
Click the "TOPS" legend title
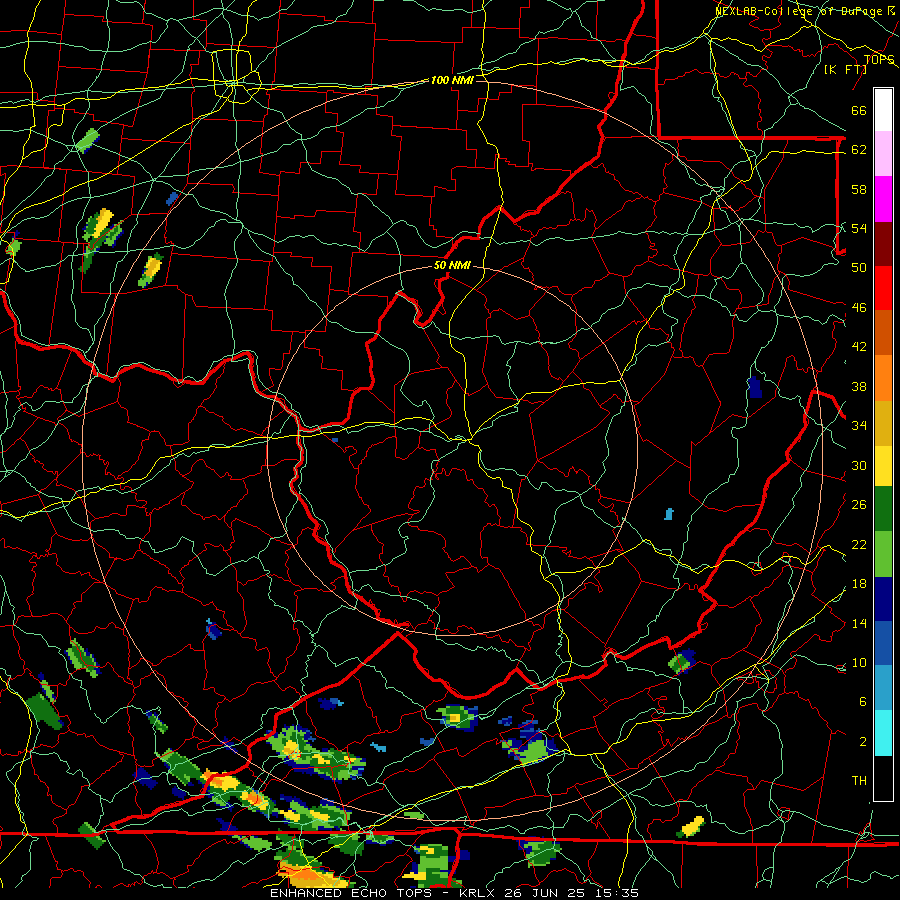(879, 59)
